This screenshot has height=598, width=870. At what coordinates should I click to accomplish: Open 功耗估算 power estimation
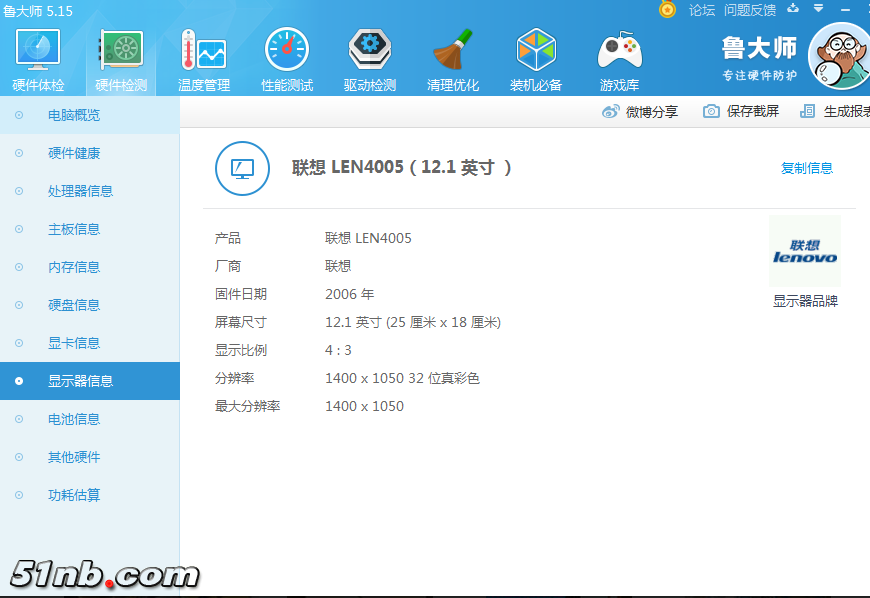click(90, 495)
